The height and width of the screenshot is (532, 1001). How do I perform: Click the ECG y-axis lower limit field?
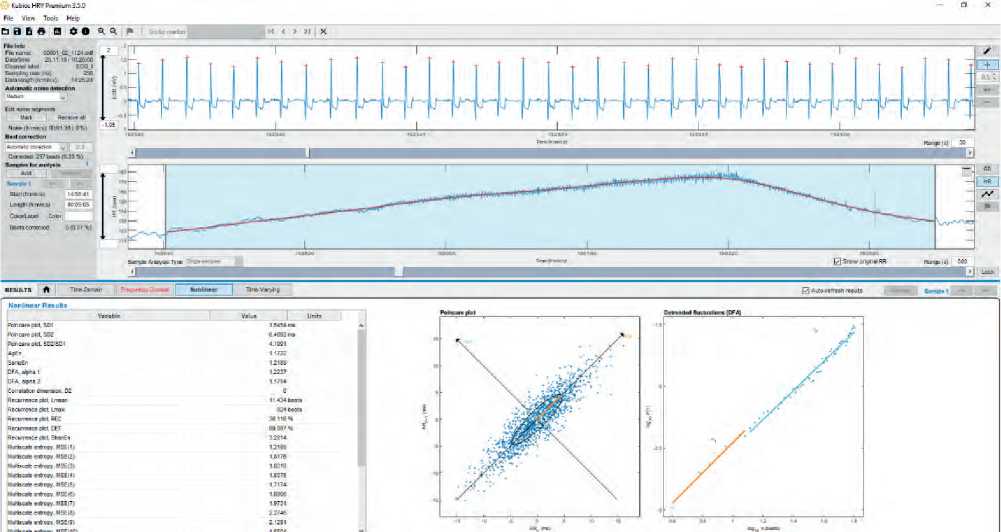coord(110,125)
